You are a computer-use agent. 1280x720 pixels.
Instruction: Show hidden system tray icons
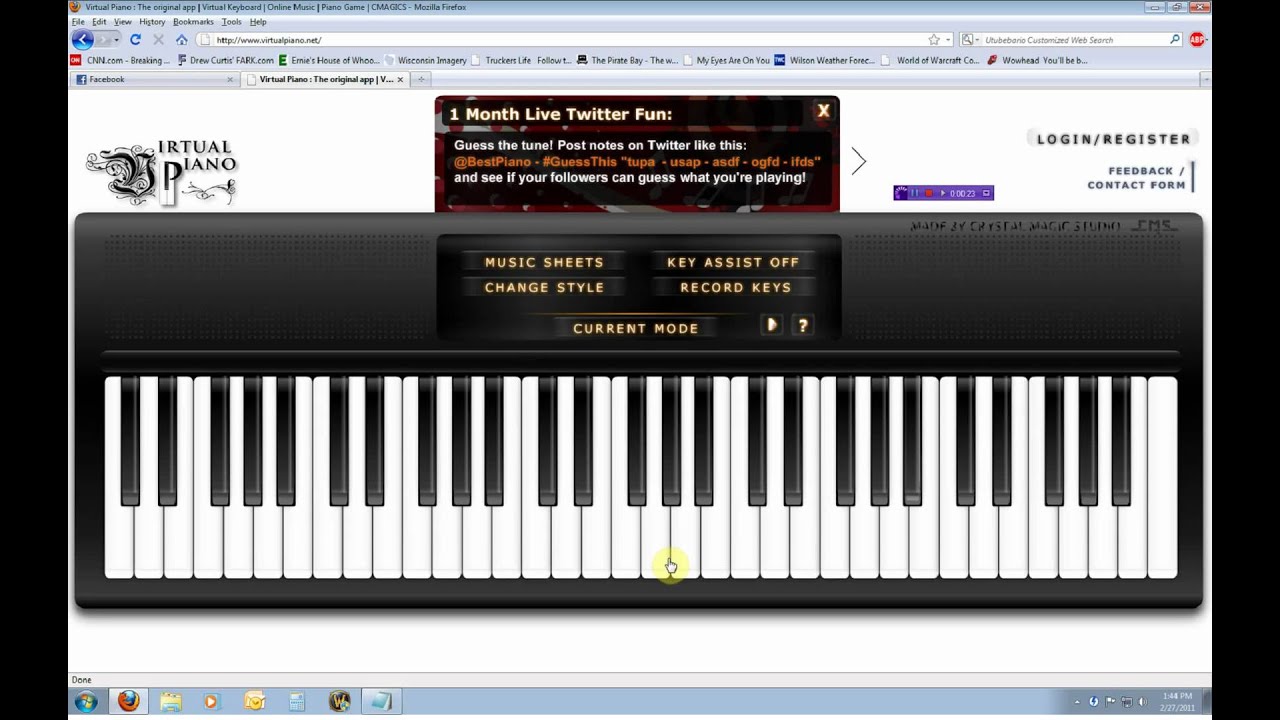[x=1077, y=702]
